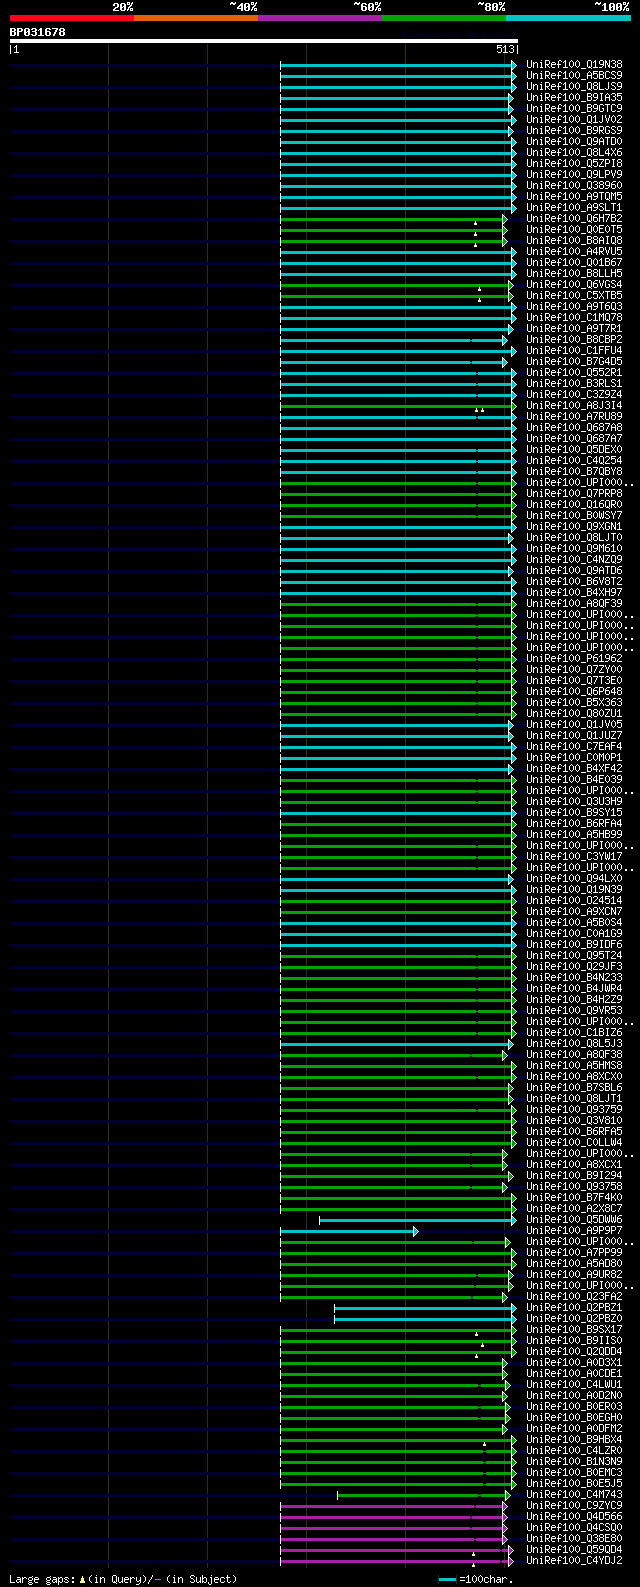Viewport: 640px width, 1587px height.
Task: Click hit label UniRef100_C1FFU4
Action: click(x=574, y=351)
